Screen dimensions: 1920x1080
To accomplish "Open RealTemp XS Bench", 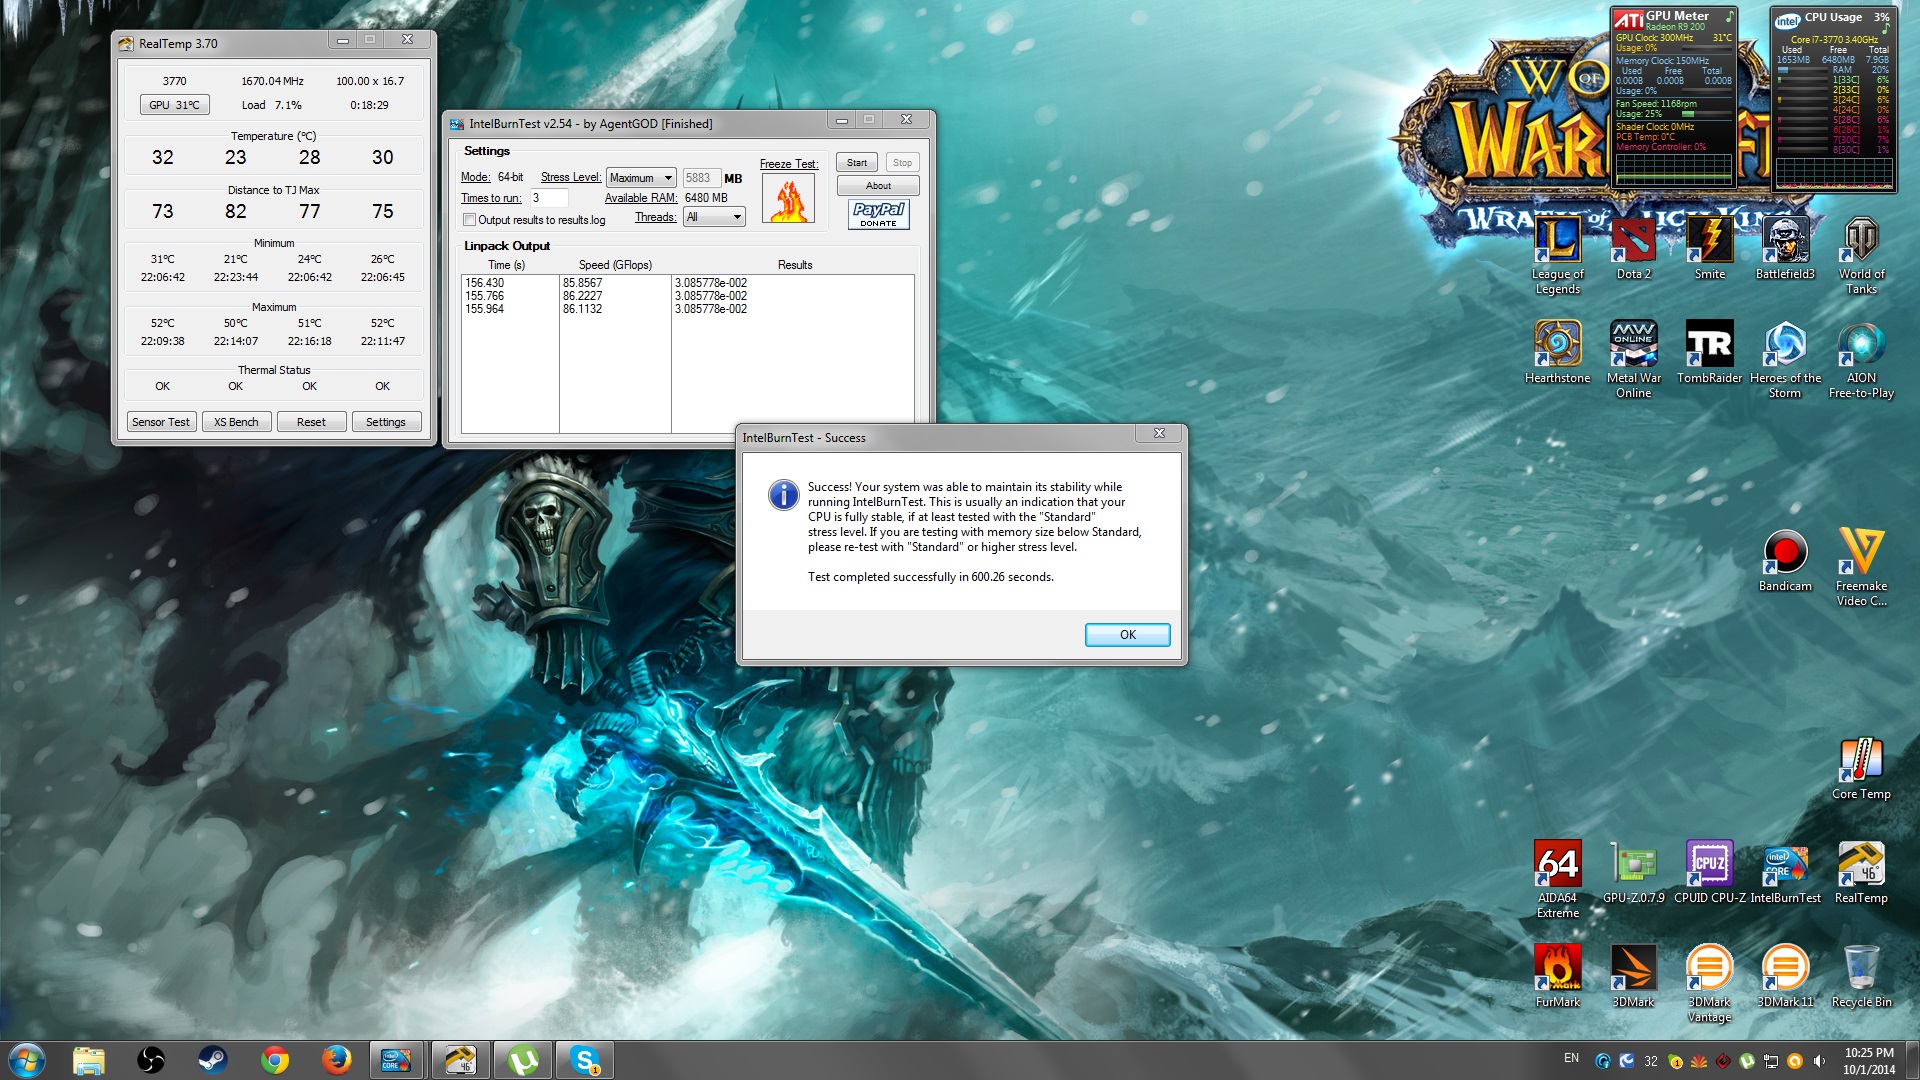I will (236, 422).
